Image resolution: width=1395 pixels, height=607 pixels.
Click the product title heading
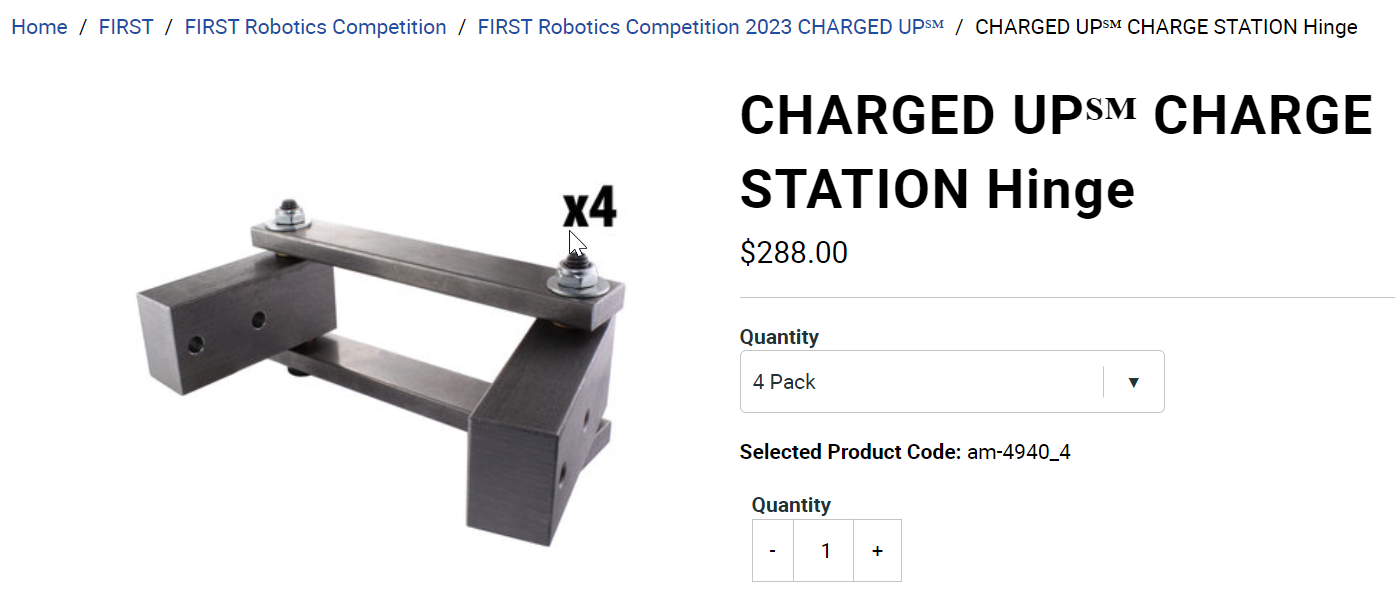click(x=1056, y=151)
